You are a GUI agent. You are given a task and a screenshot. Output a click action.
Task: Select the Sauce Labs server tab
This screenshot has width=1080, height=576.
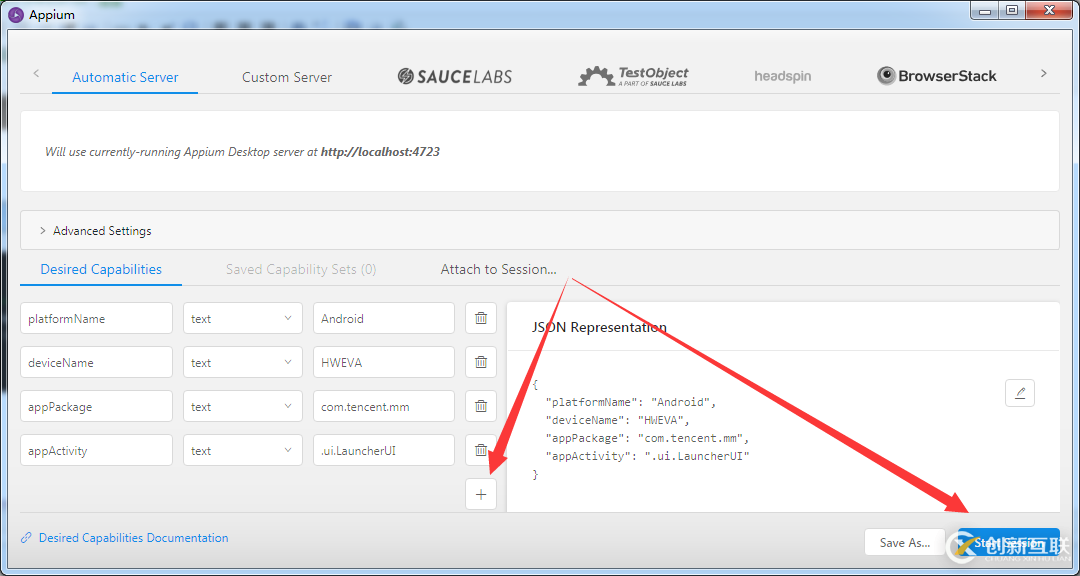coord(455,76)
